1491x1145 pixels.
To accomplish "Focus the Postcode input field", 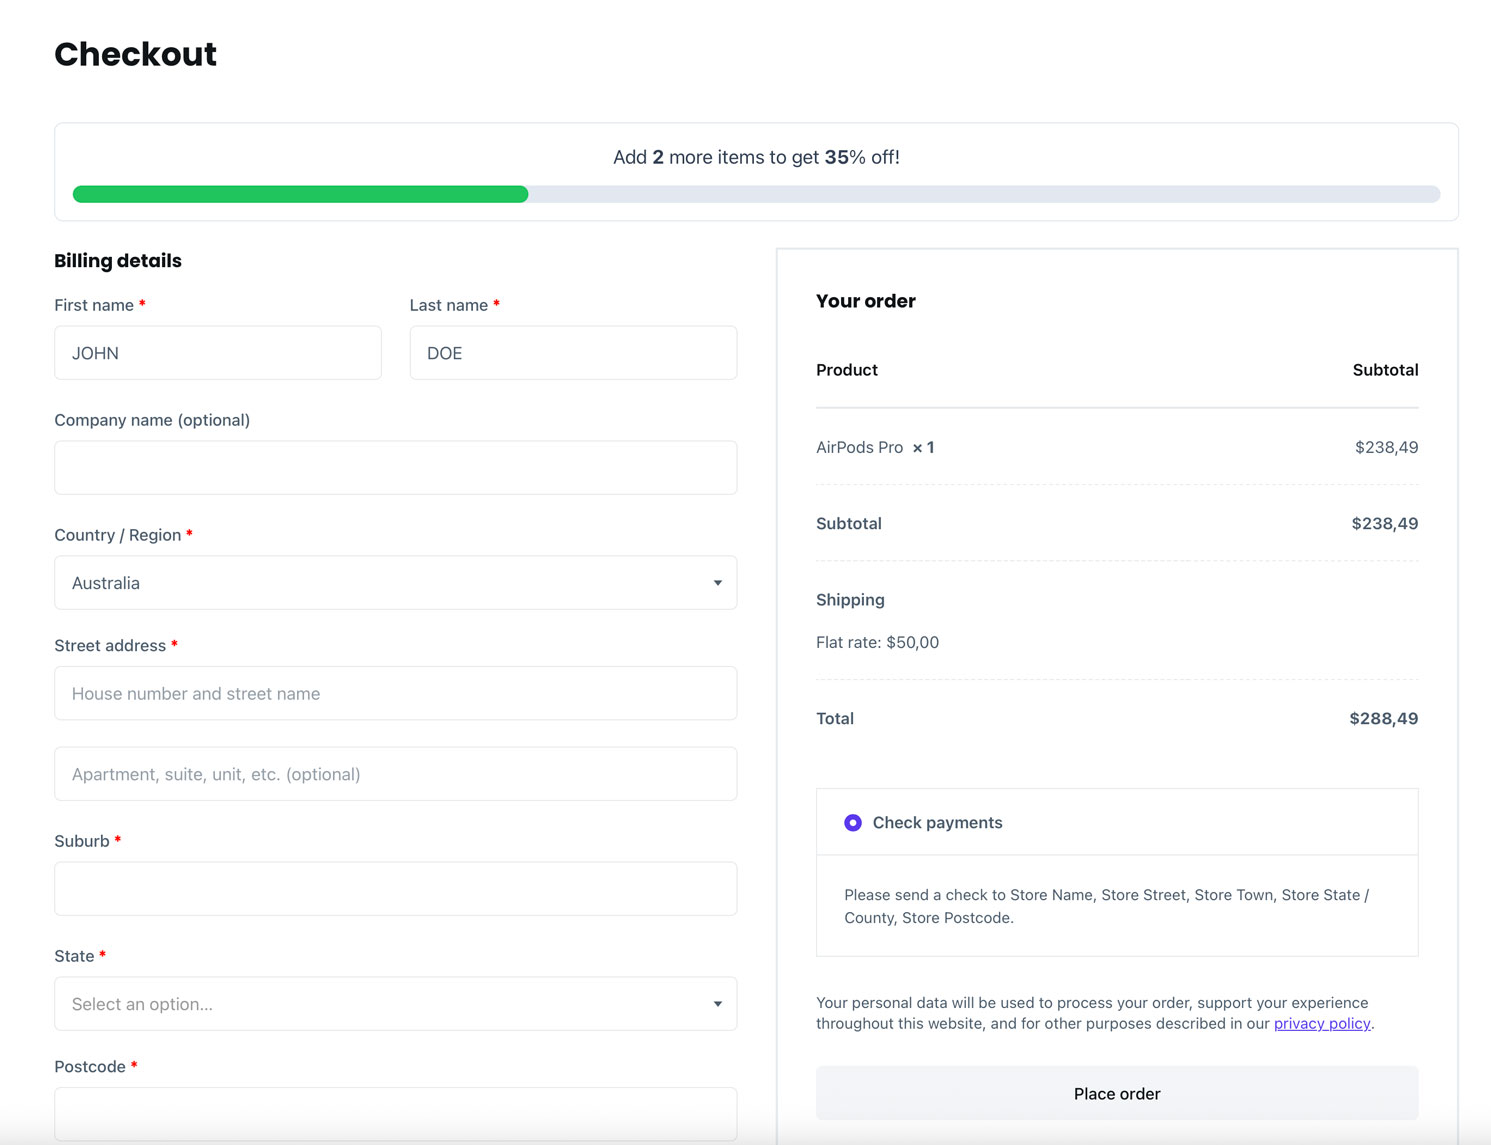I will click(395, 1114).
